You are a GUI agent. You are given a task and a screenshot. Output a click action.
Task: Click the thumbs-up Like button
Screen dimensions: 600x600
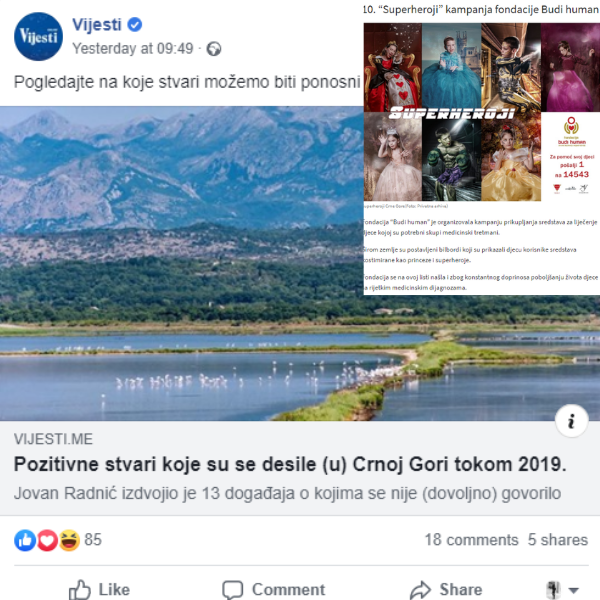[99, 589]
